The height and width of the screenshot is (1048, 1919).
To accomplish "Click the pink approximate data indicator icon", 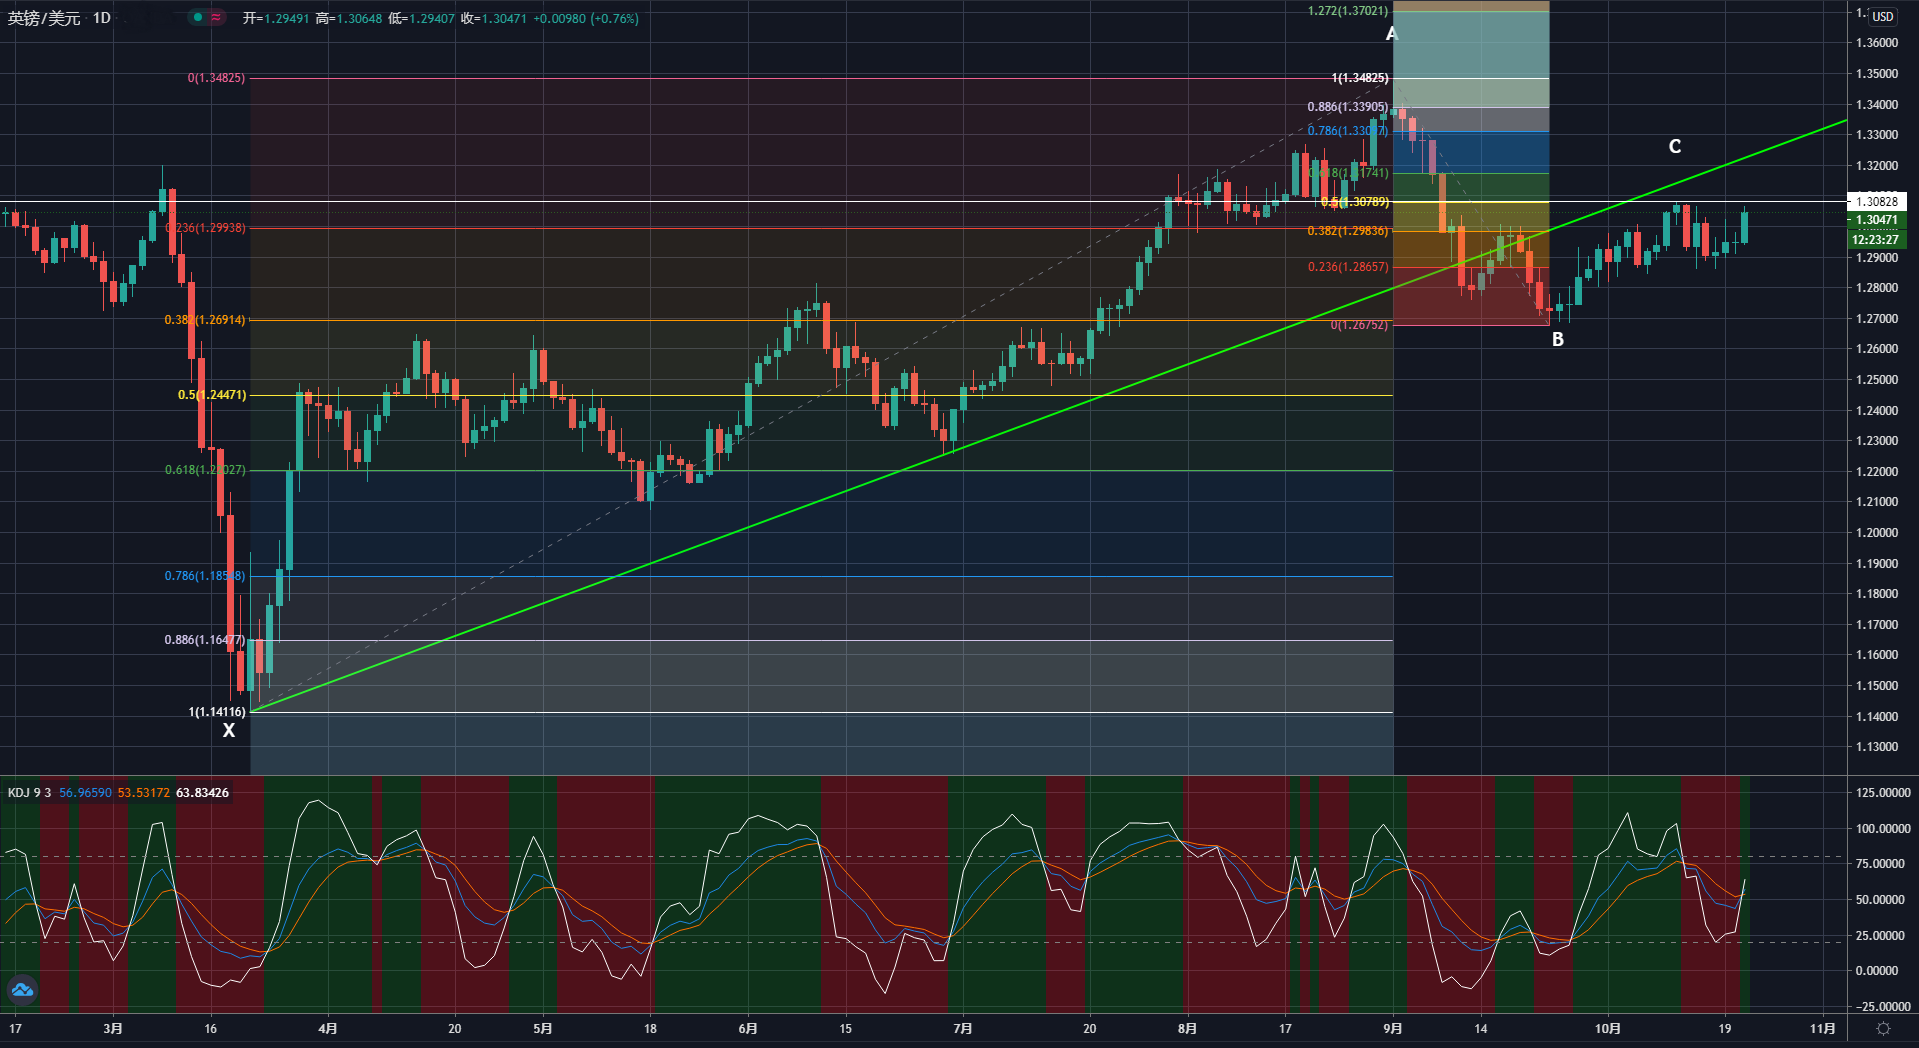I will (216, 18).
